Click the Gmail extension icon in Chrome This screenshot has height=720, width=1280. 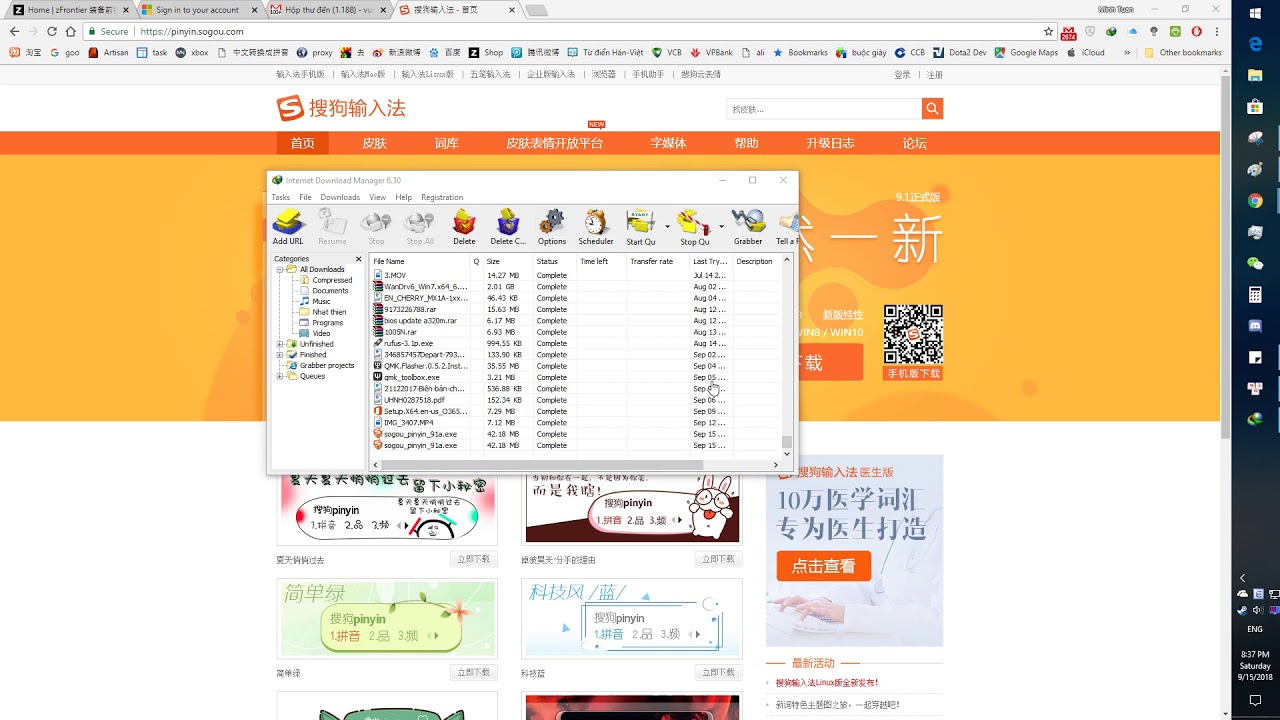click(1069, 32)
